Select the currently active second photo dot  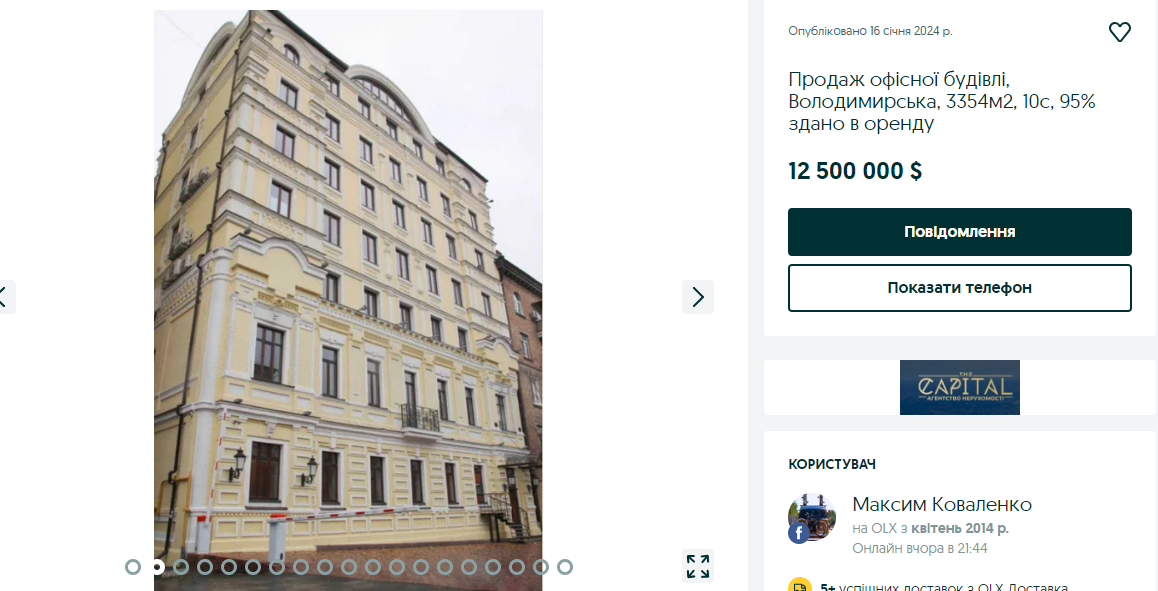click(x=157, y=567)
